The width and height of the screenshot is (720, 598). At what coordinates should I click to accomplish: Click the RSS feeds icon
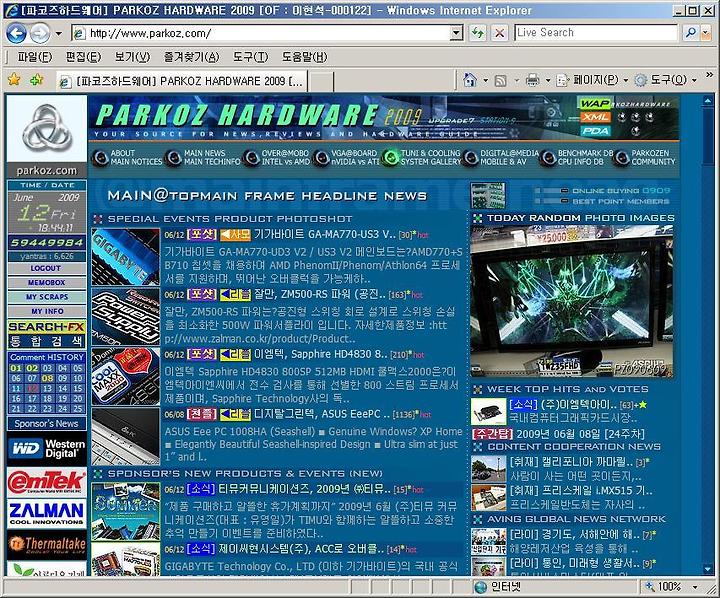coord(501,81)
